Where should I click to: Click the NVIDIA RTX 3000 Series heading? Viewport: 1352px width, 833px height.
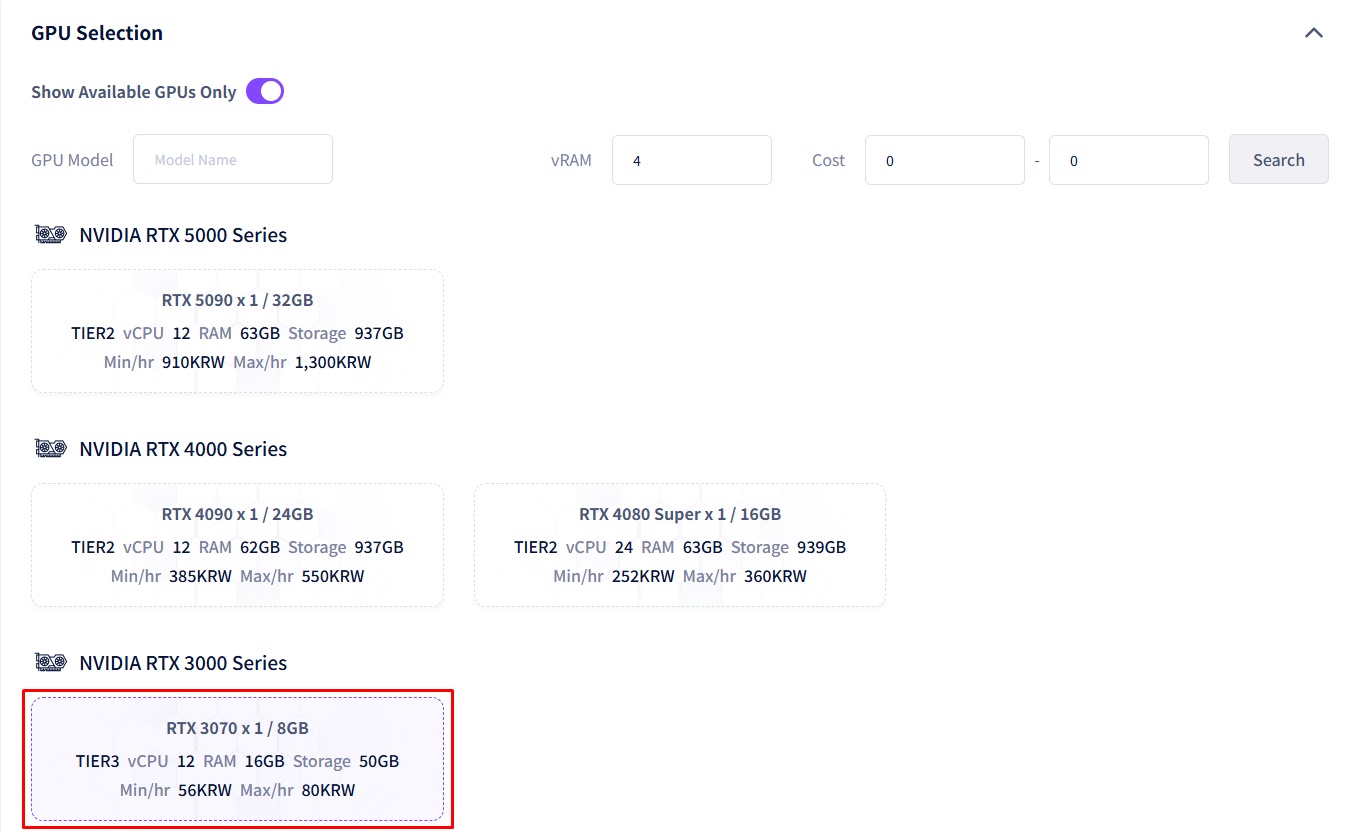click(183, 663)
